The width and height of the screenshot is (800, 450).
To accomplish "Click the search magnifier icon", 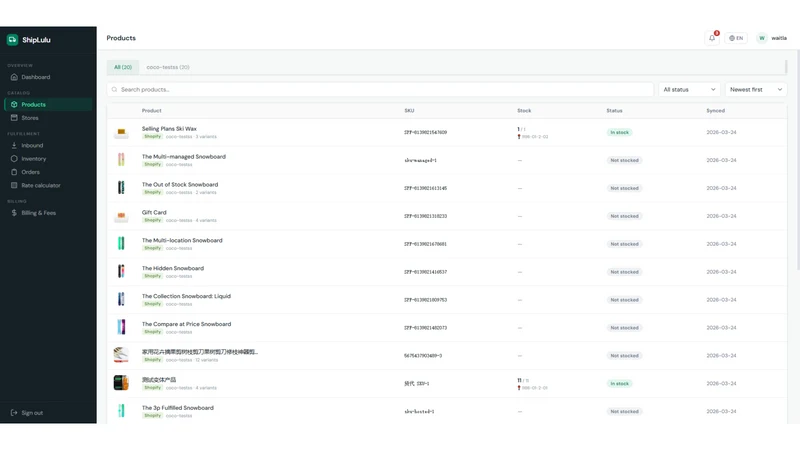I will pos(114,89).
